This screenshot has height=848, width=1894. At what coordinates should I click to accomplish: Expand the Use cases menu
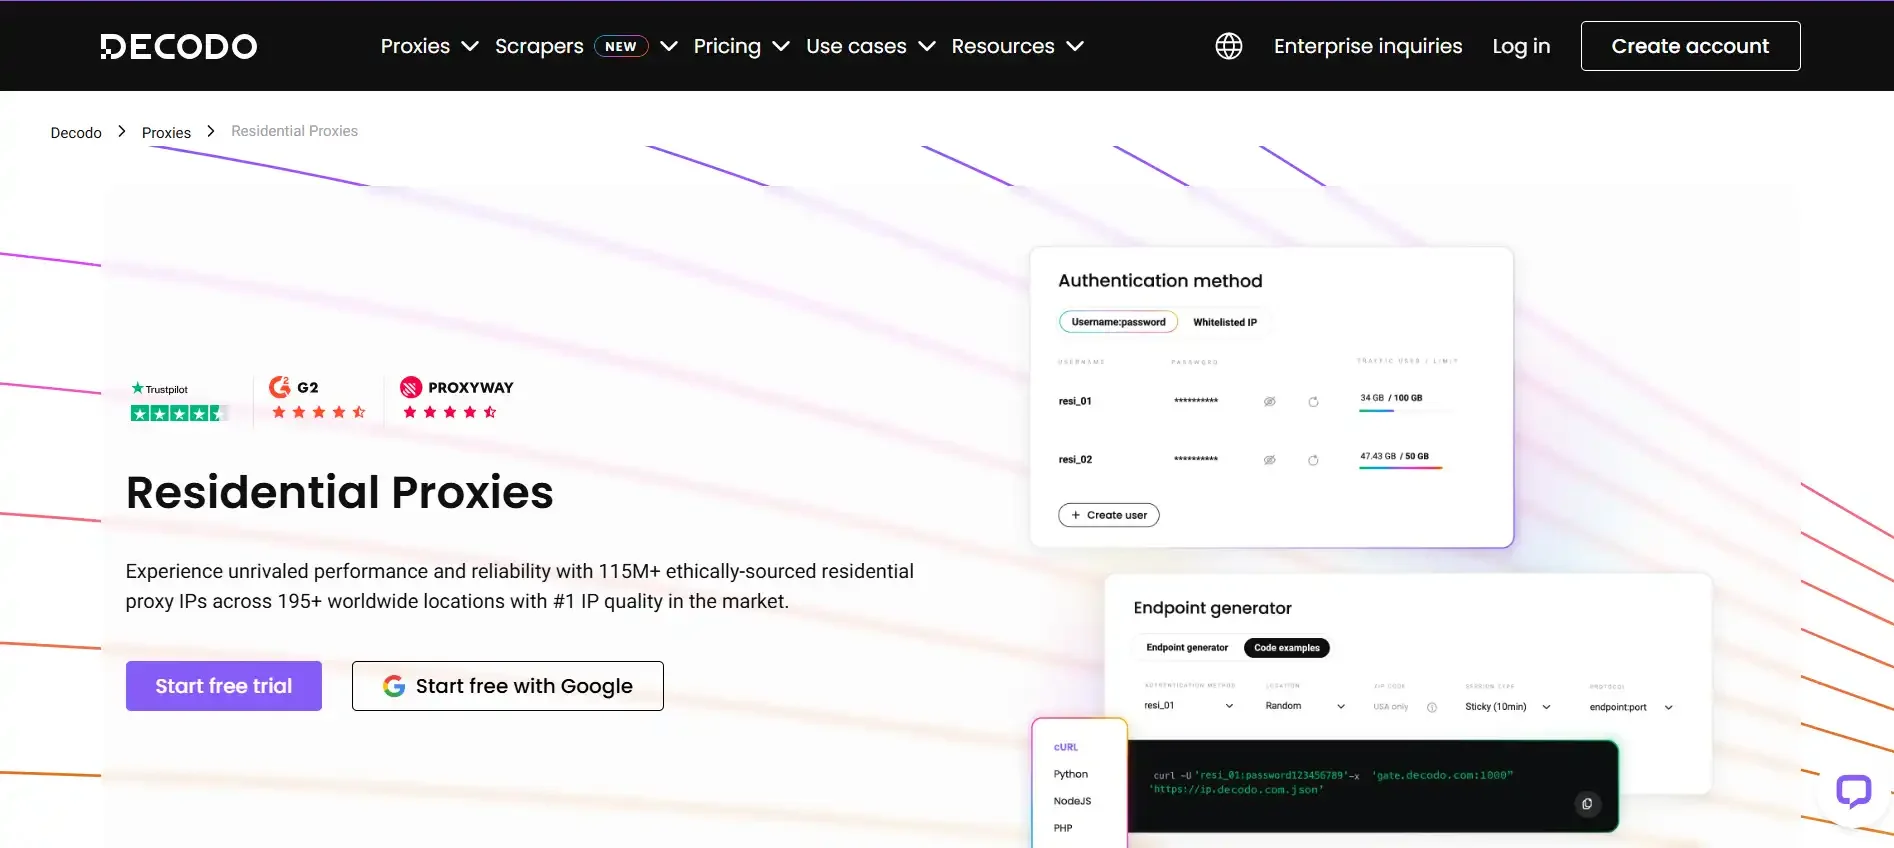[871, 46]
